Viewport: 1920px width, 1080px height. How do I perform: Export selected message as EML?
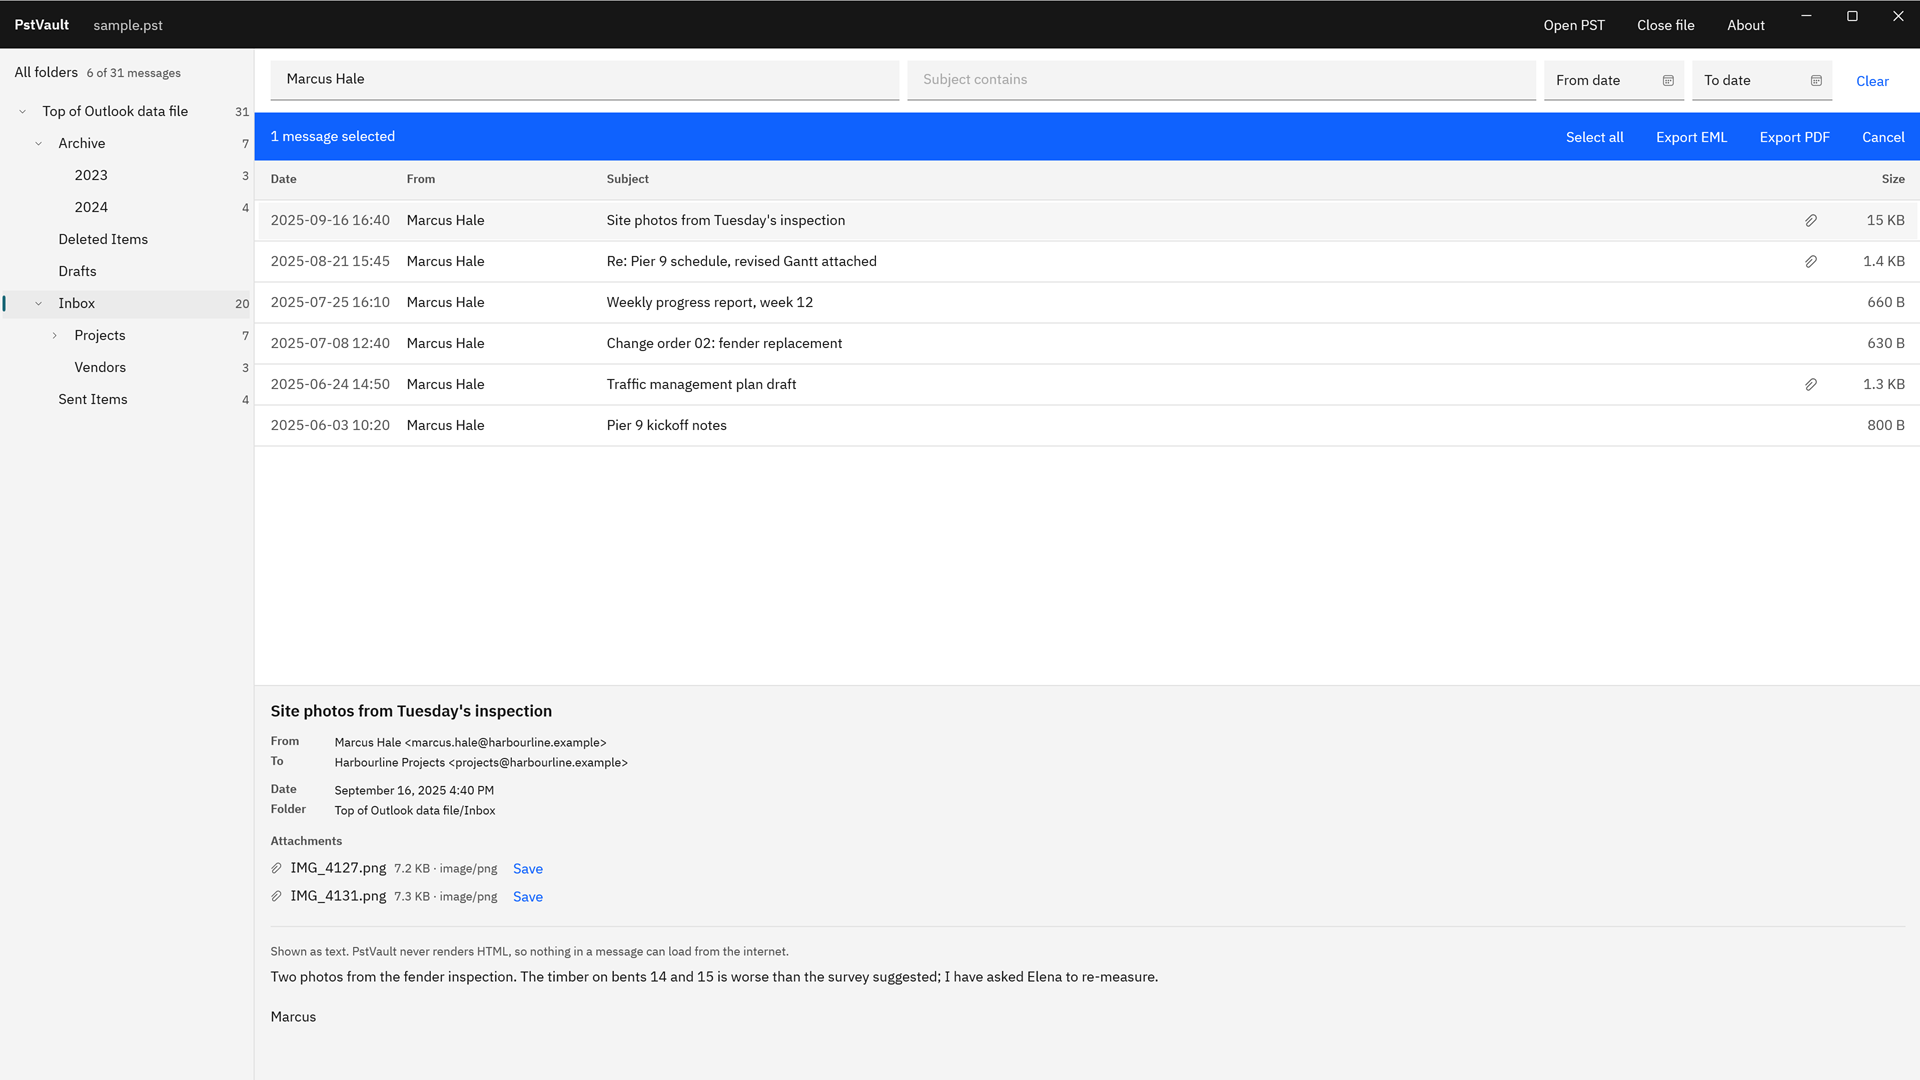point(1691,137)
